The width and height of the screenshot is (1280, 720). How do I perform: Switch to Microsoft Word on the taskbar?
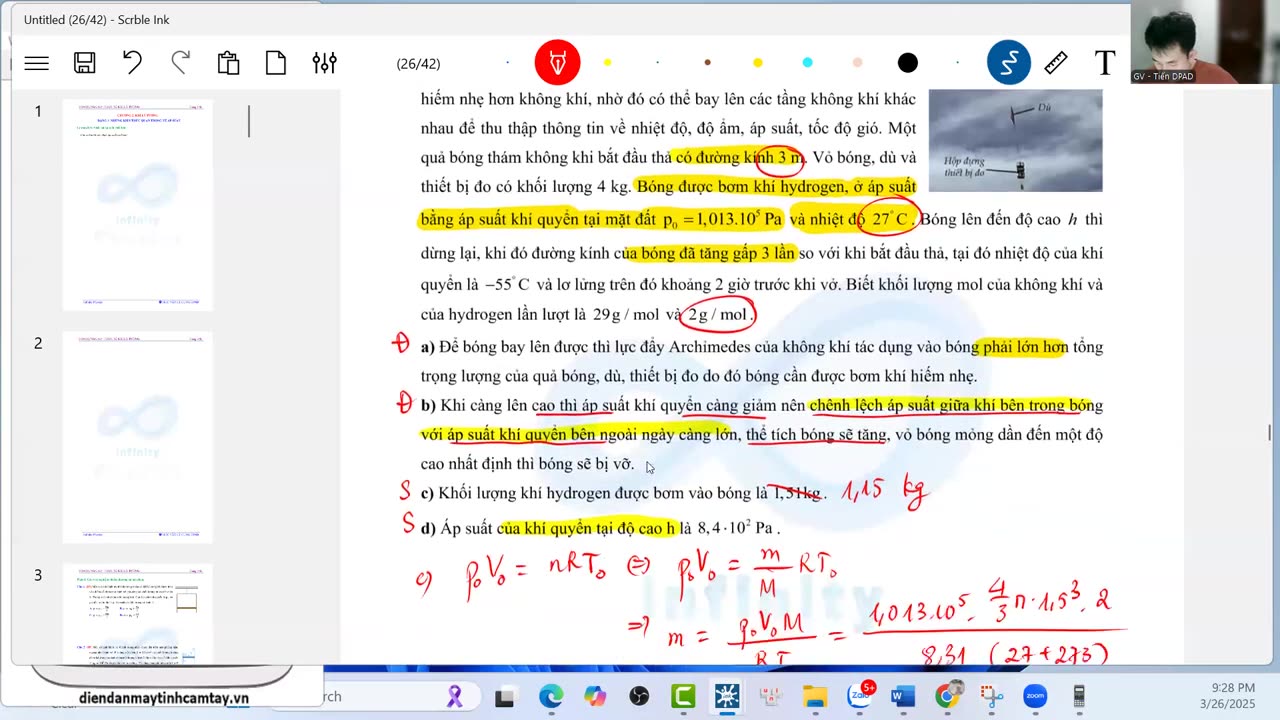click(903, 696)
